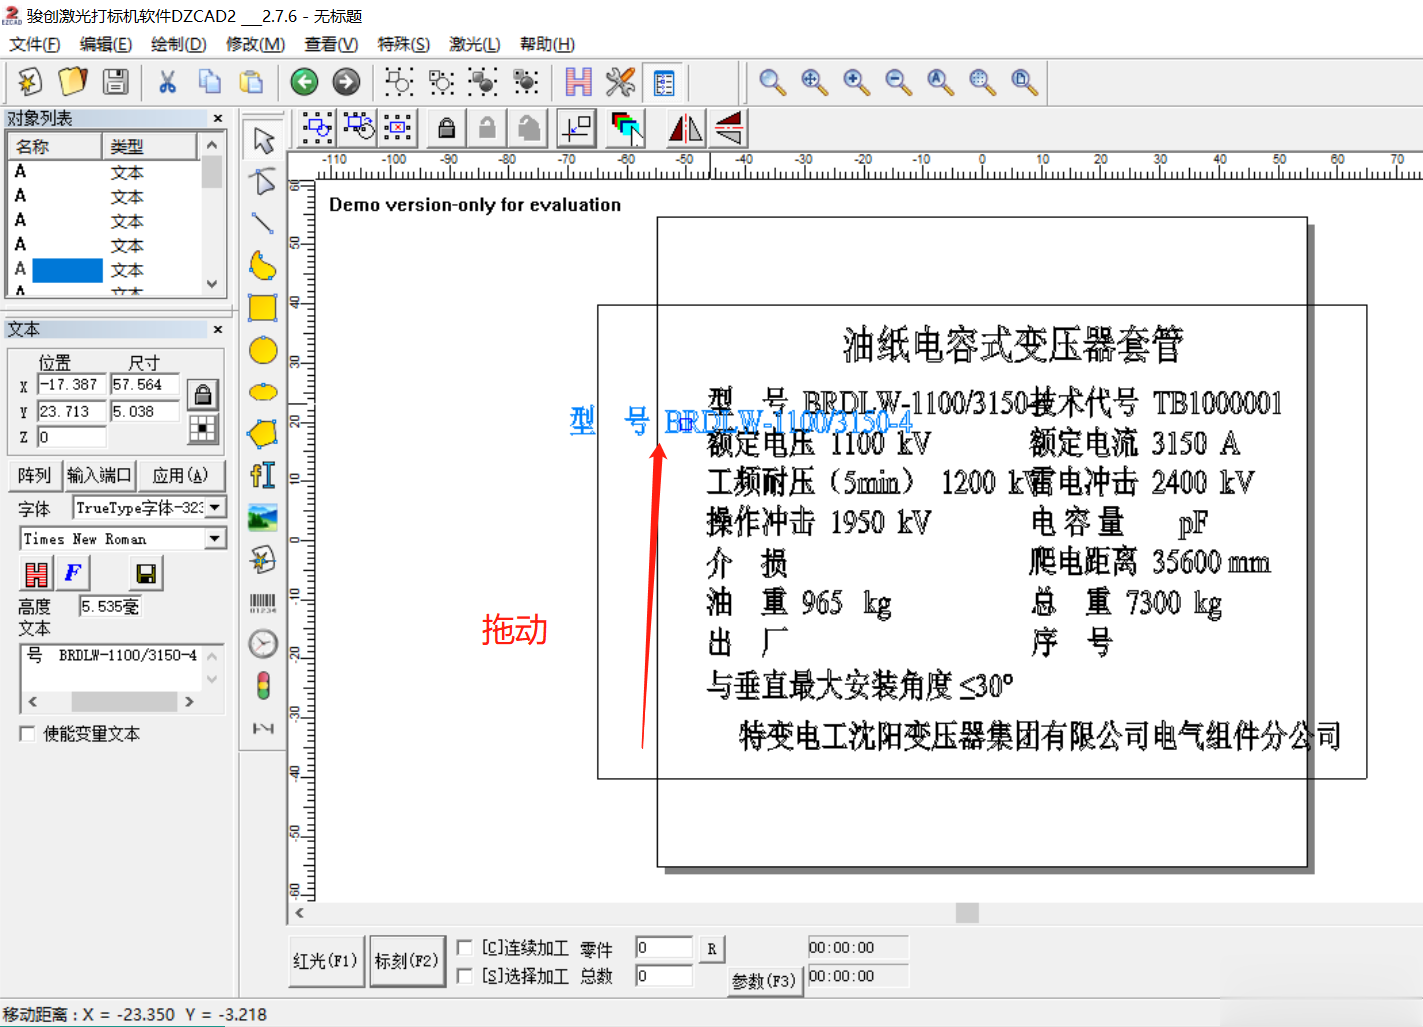Select the pick arrow tool

(x=263, y=140)
